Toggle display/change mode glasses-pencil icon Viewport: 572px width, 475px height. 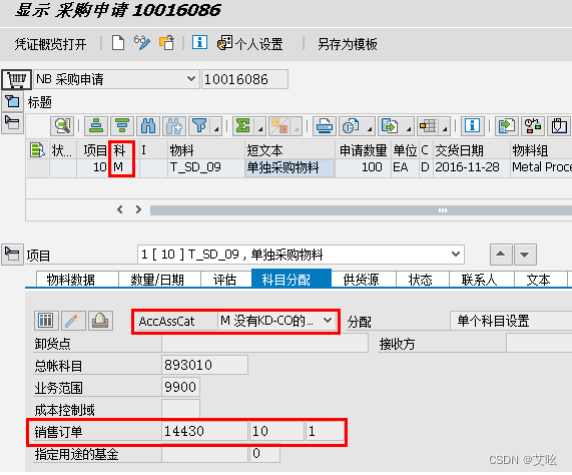142,43
